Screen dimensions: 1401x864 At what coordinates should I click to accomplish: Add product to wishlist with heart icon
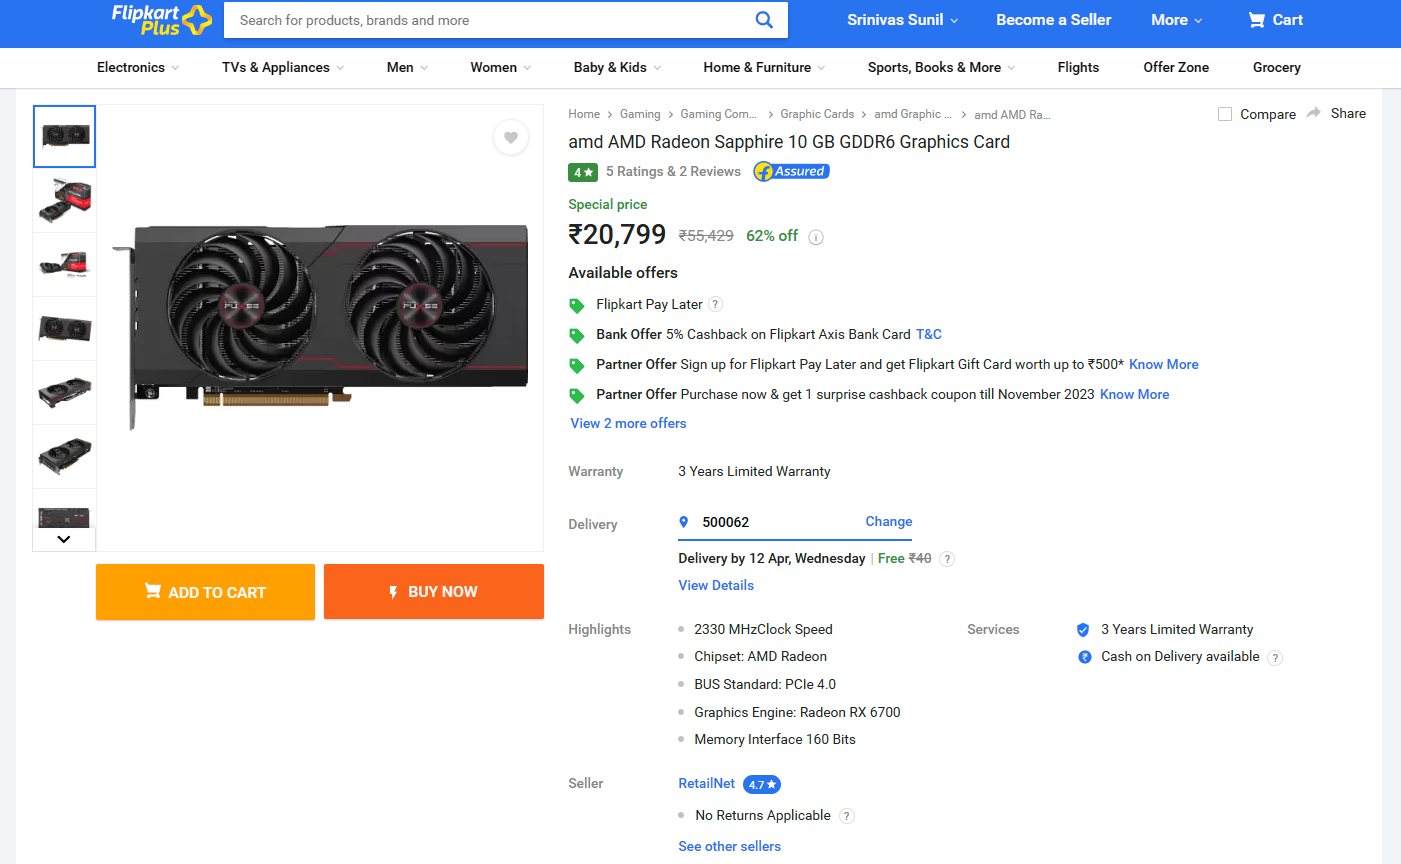tap(511, 138)
